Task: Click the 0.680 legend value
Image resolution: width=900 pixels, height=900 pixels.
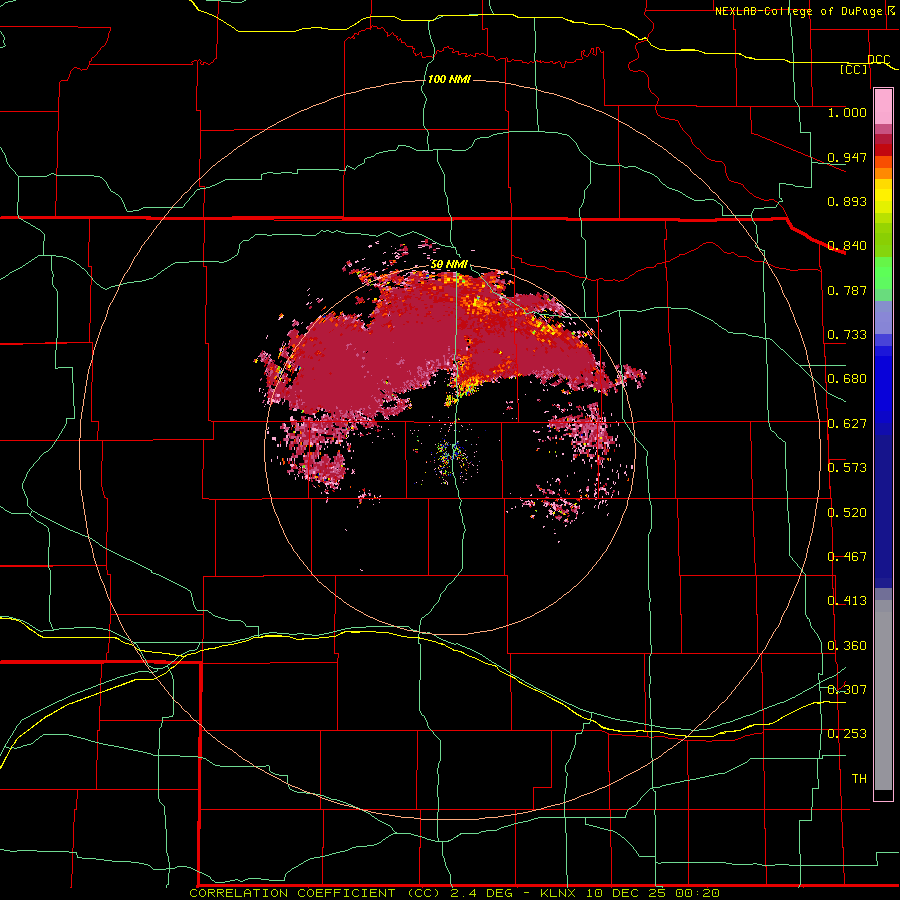Action: [847, 379]
